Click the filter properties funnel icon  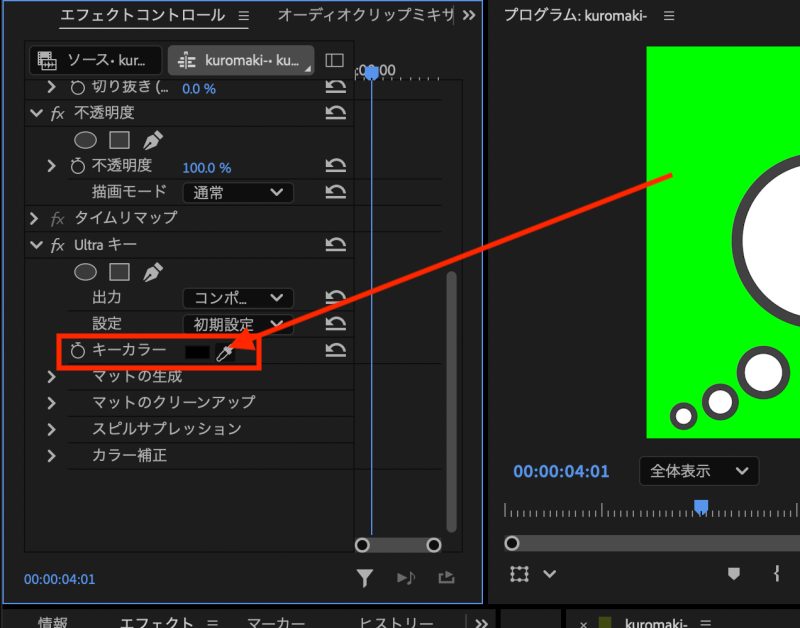pyautogui.click(x=365, y=577)
